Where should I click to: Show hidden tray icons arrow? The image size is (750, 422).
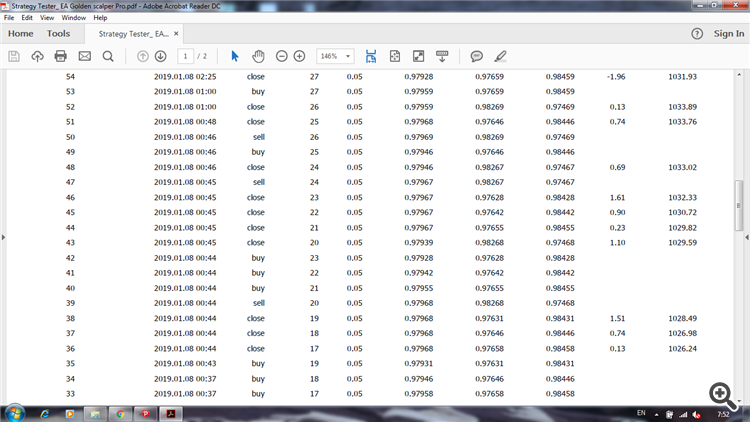tap(656, 414)
